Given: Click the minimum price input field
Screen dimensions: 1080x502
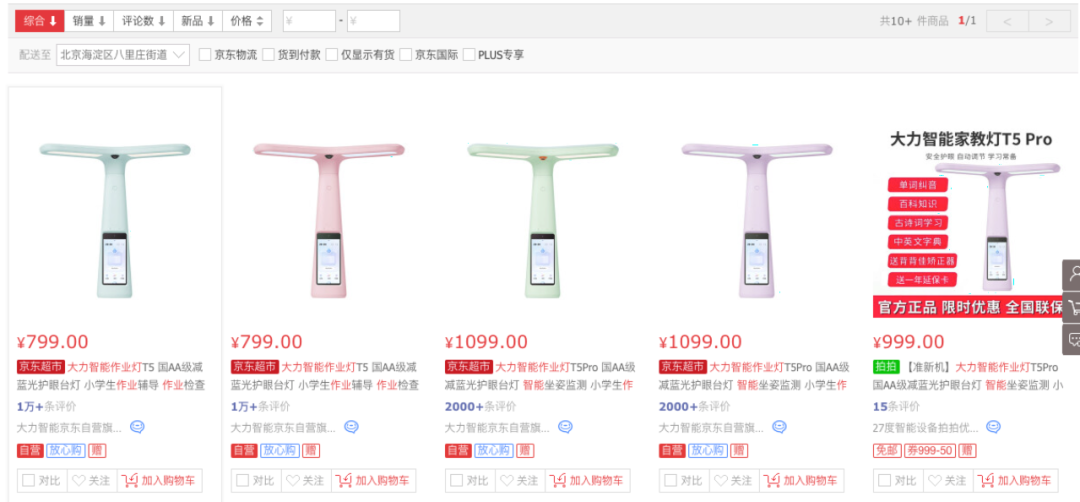Looking at the screenshot, I should click(x=309, y=21).
